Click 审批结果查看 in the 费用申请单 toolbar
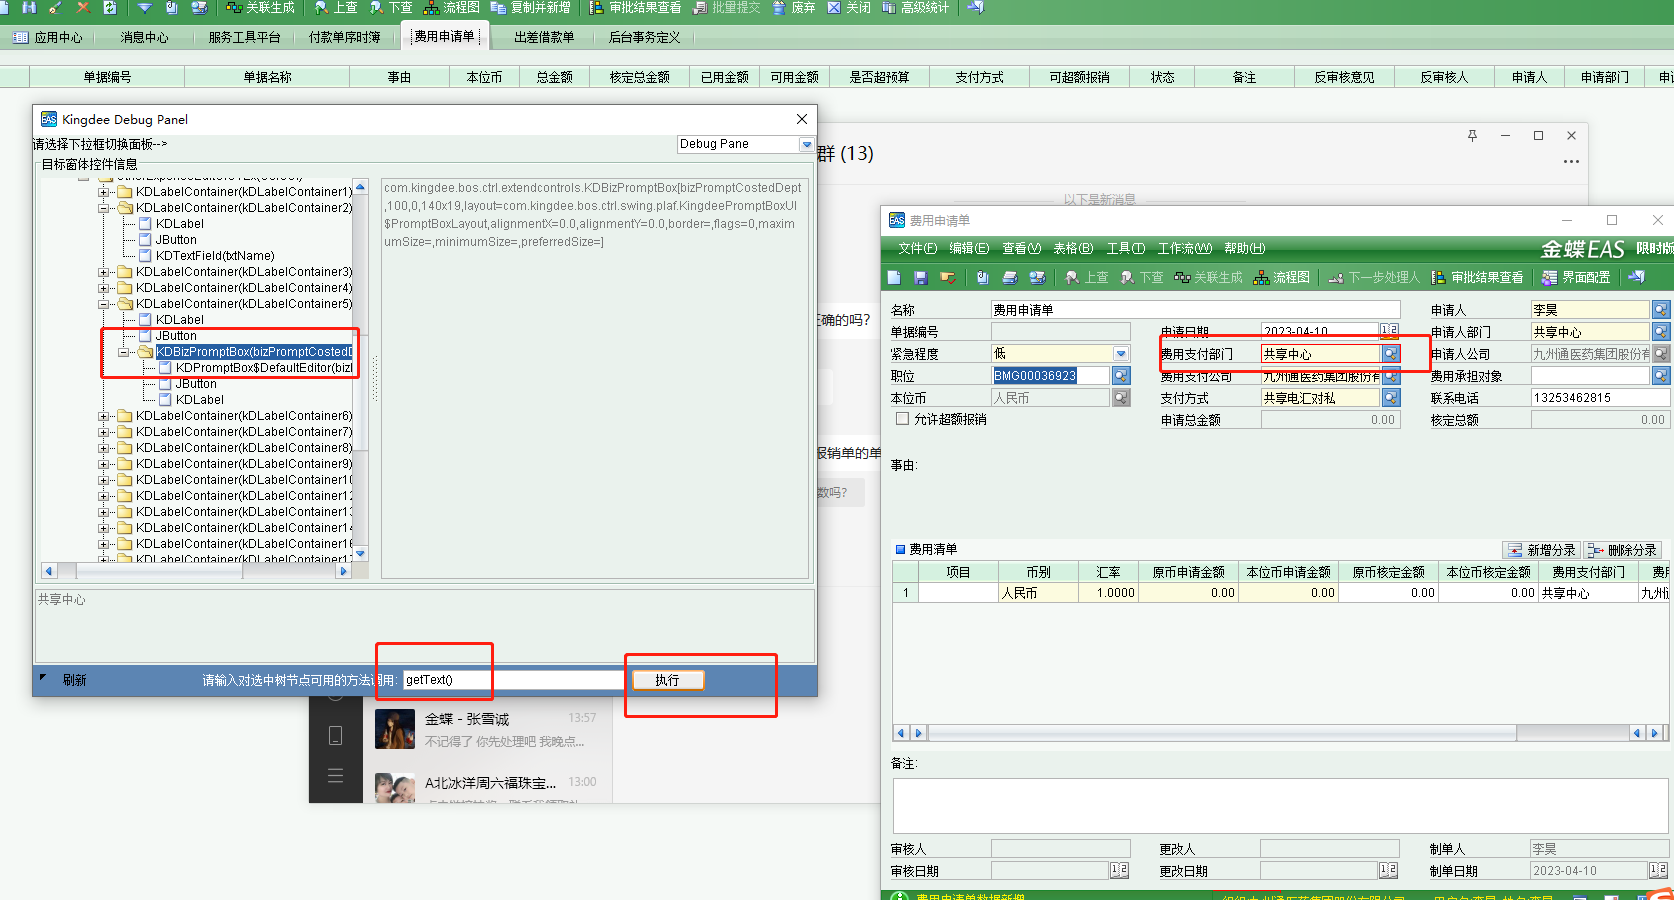1674x900 pixels. click(x=1477, y=277)
